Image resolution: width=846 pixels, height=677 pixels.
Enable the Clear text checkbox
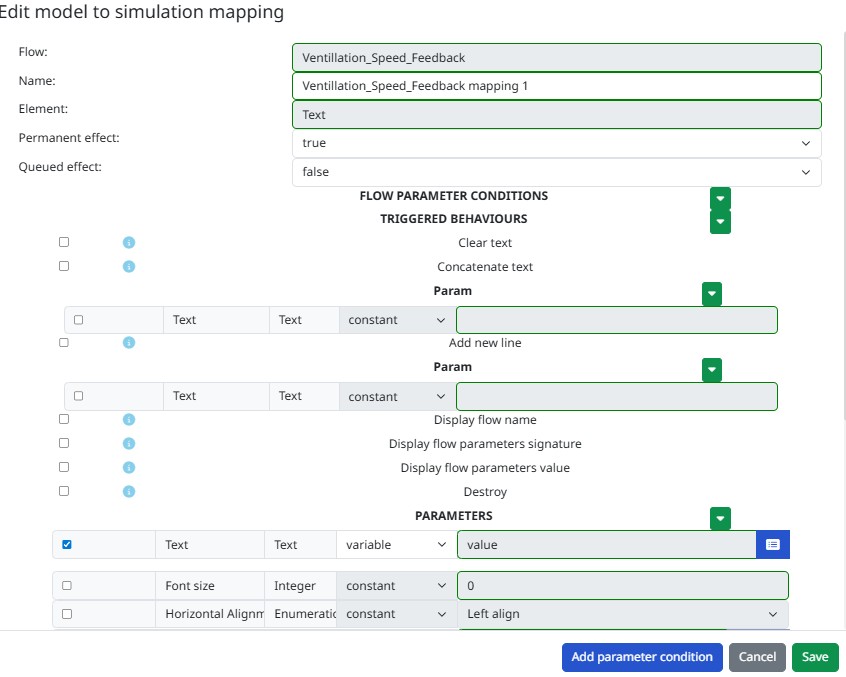[x=64, y=241]
